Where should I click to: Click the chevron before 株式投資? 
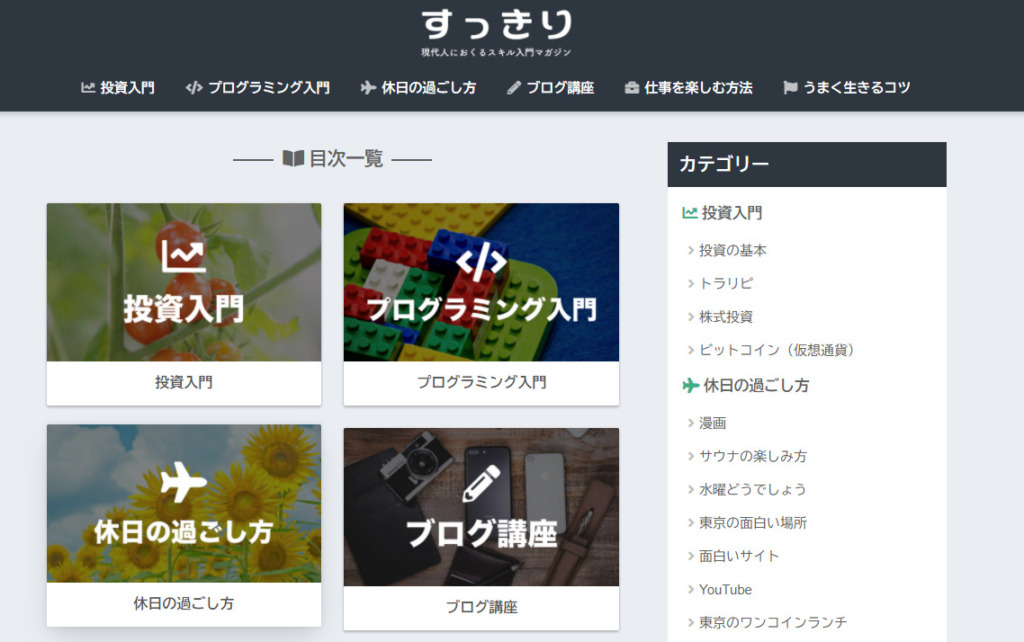(x=690, y=317)
